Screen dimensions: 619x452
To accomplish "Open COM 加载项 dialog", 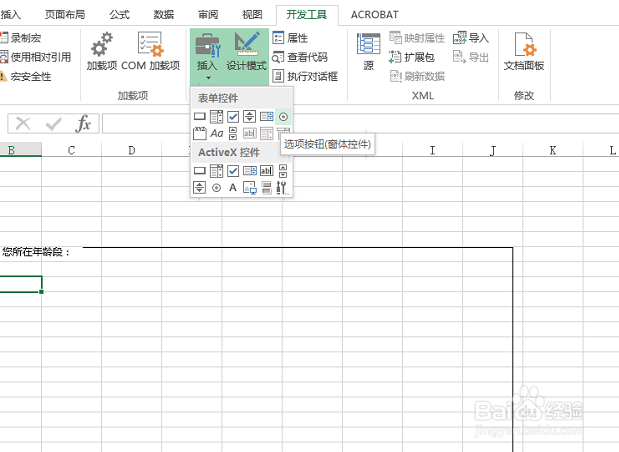I will tap(150, 51).
